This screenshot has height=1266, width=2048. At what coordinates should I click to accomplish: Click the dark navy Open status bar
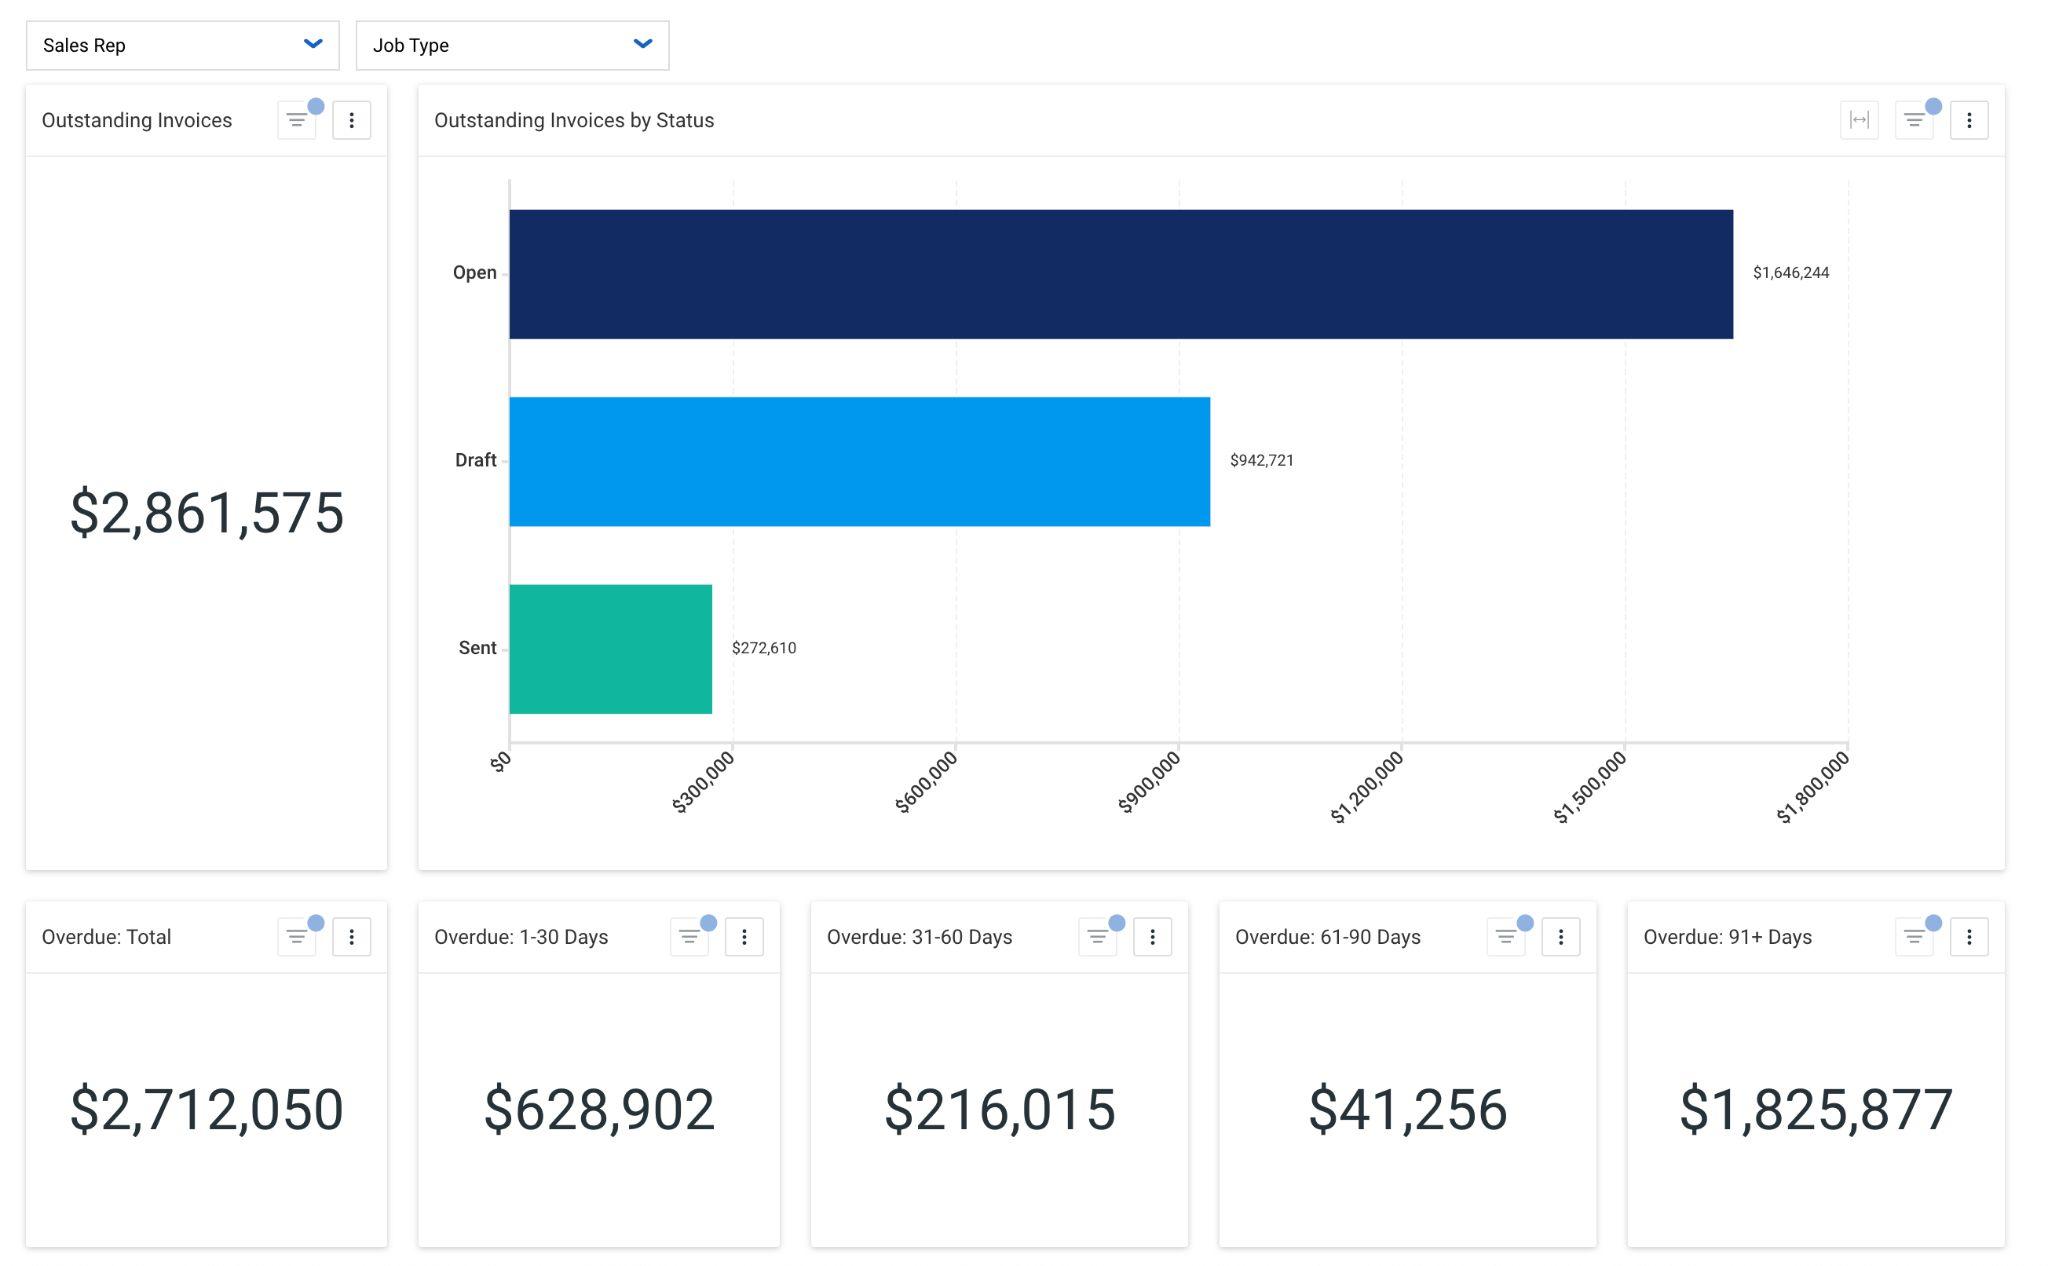(x=1120, y=274)
